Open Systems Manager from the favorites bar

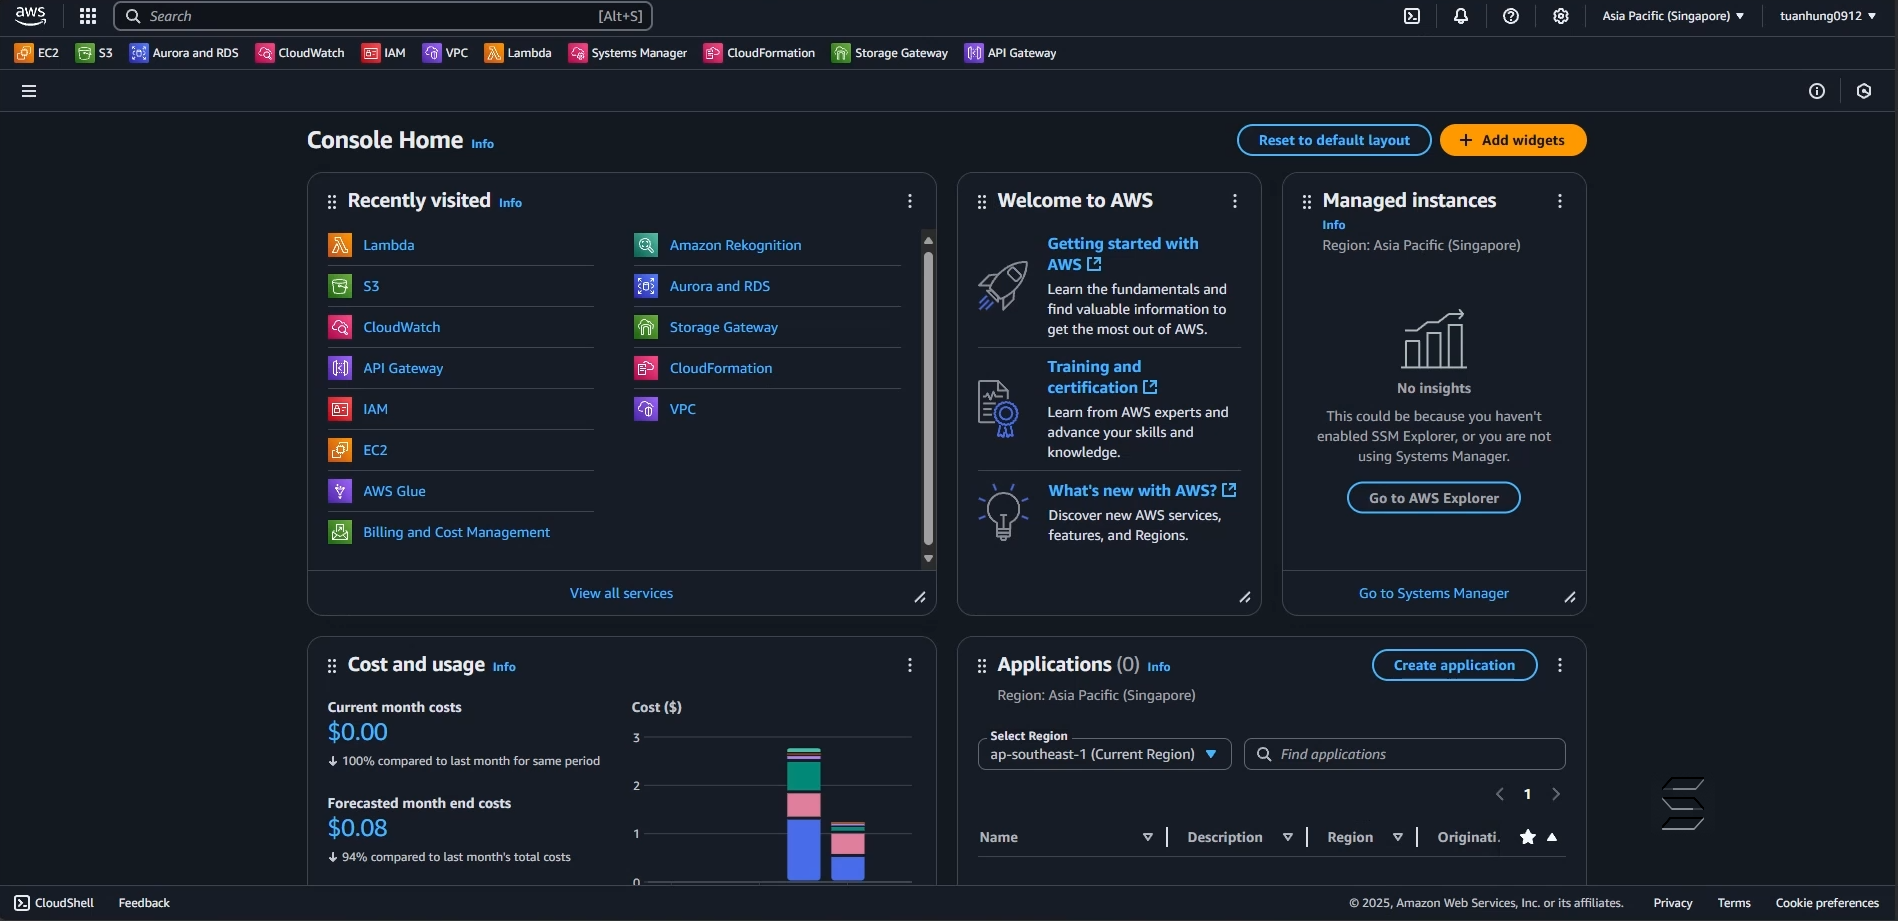(628, 53)
